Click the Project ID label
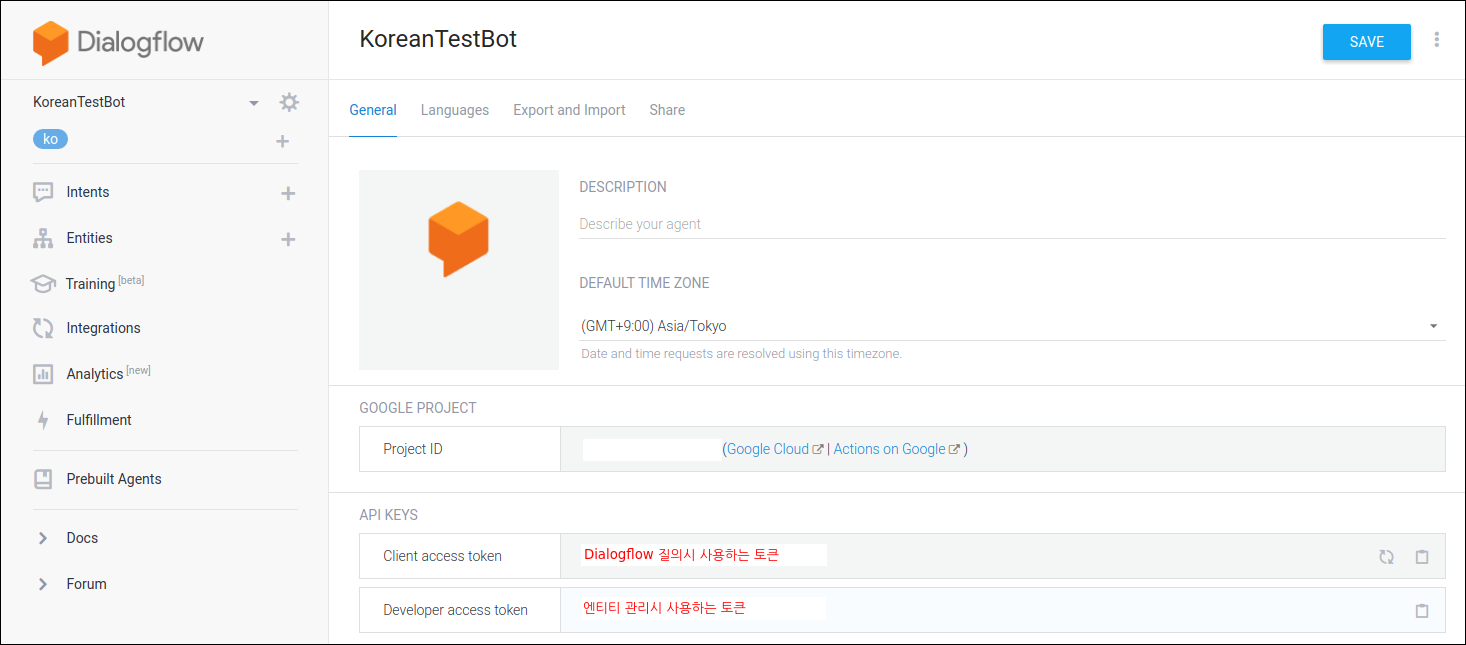Viewport: 1466px width, 645px height. tap(413, 449)
